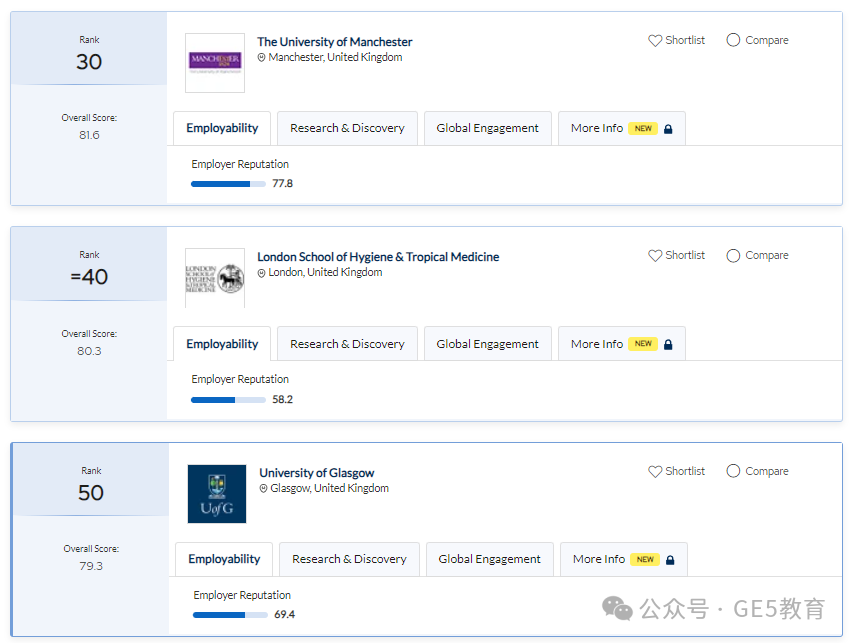Switch to London School's Research & Discovery tab
Screen dimensions: 853x643
pyautogui.click(x=347, y=344)
